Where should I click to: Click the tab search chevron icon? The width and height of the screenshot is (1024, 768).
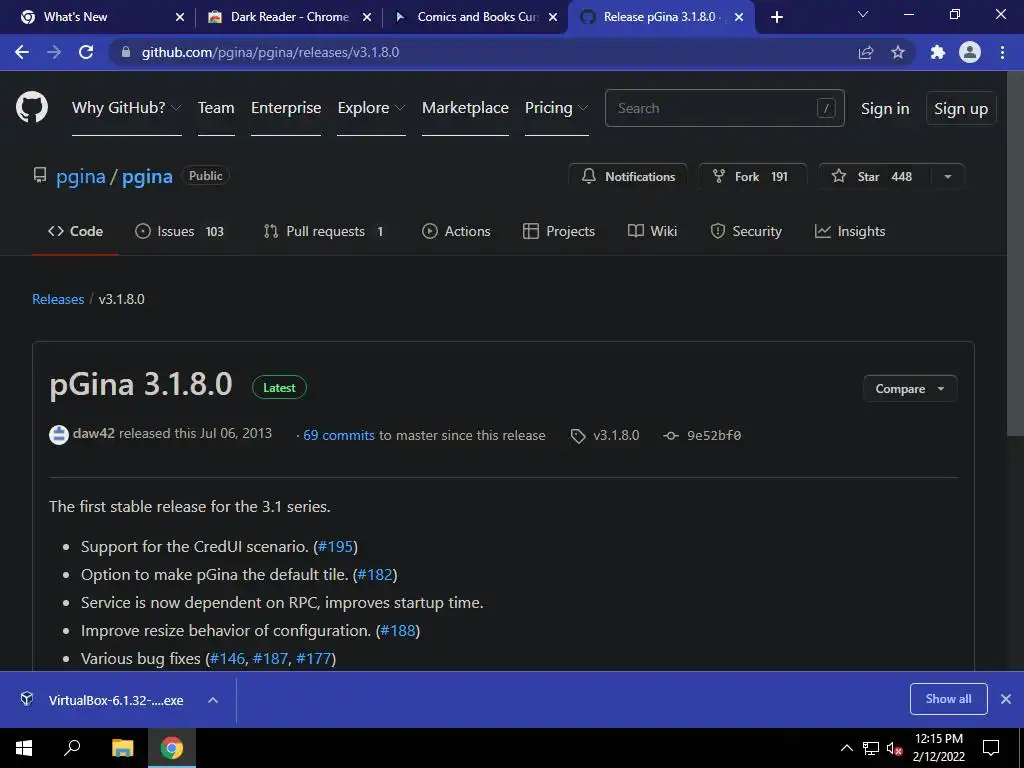[x=863, y=14]
